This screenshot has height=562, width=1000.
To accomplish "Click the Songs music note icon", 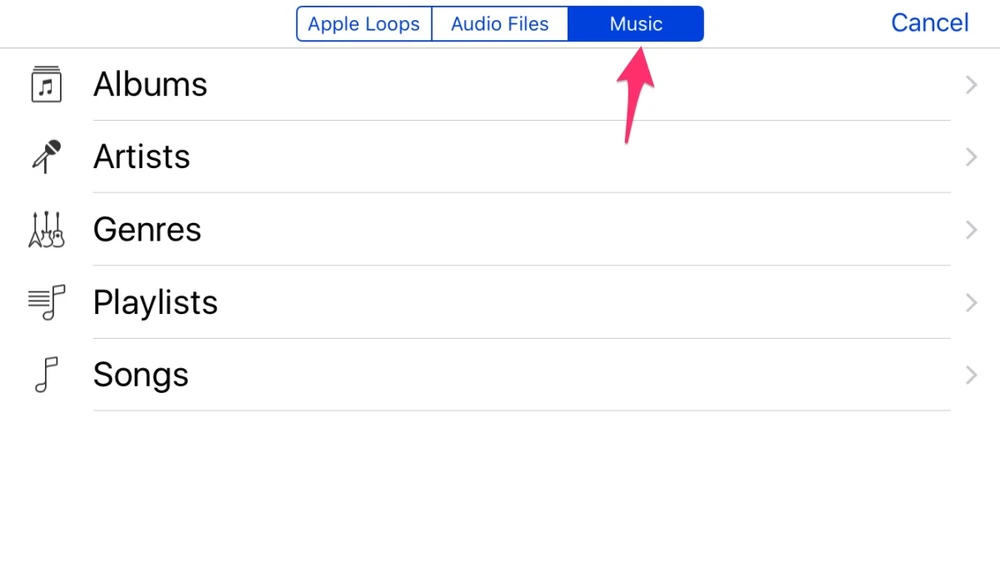I will [x=46, y=375].
